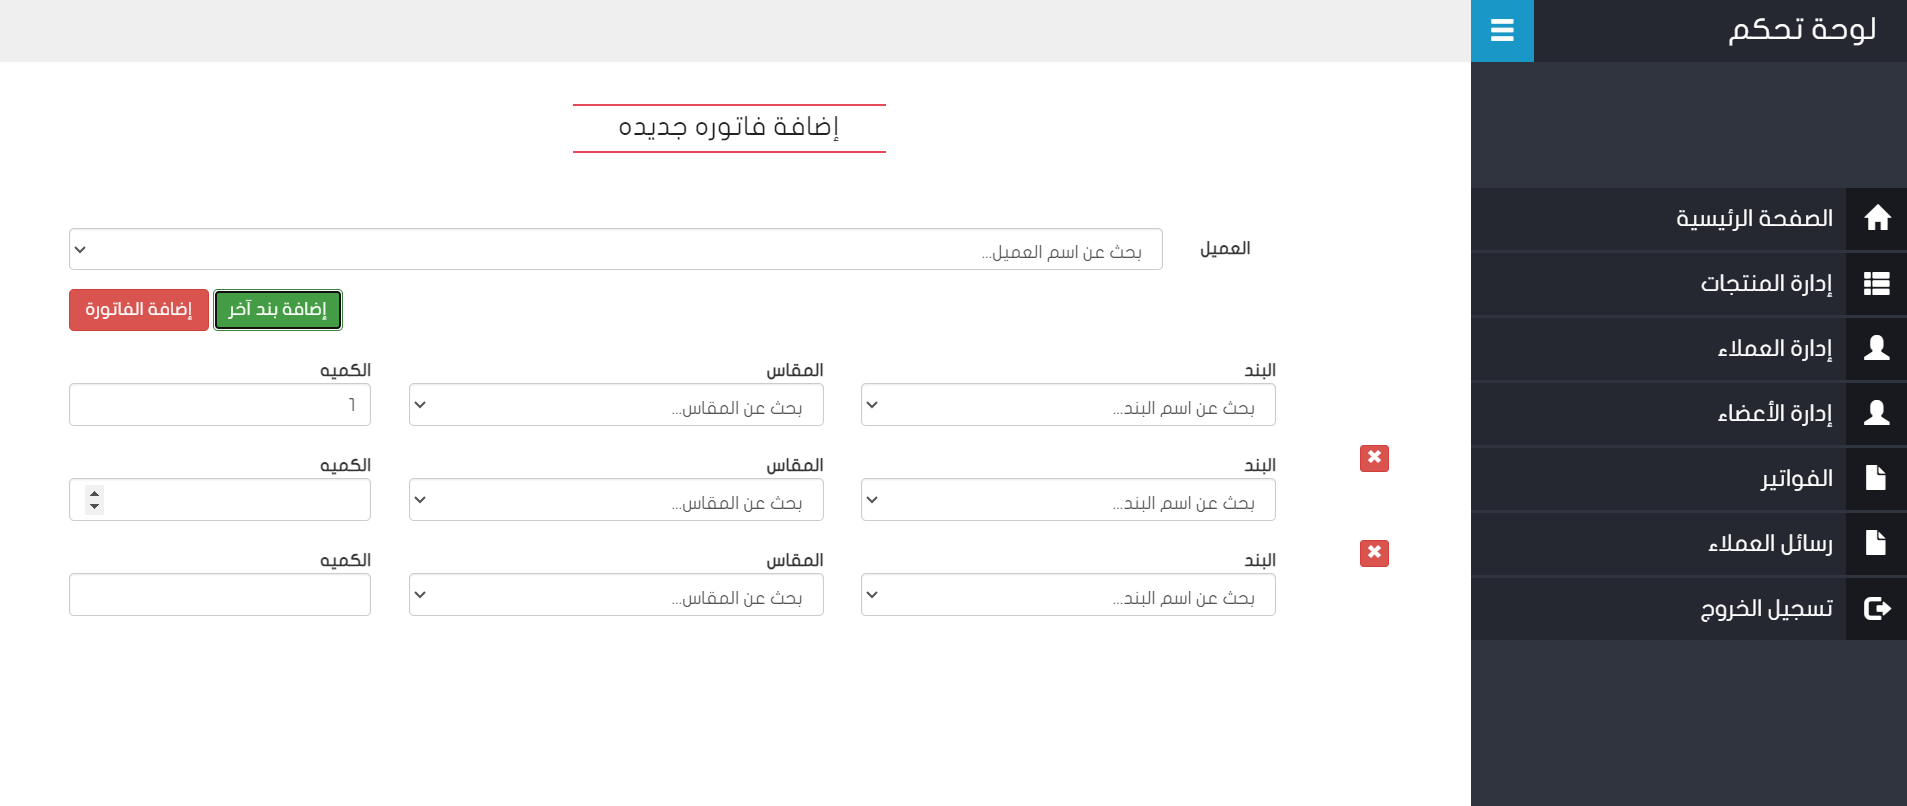Screen dimensions: 1907x806
Task: Click the red إضافة الفاتورة button
Action: pos(139,310)
